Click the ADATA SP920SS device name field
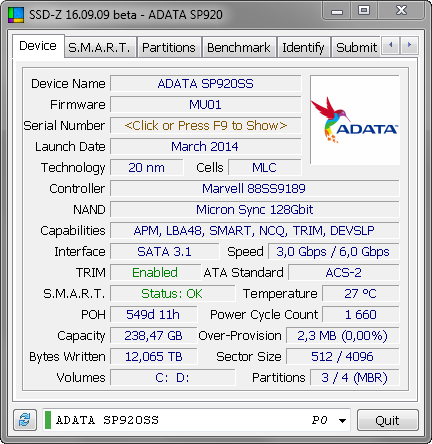 coord(206,84)
